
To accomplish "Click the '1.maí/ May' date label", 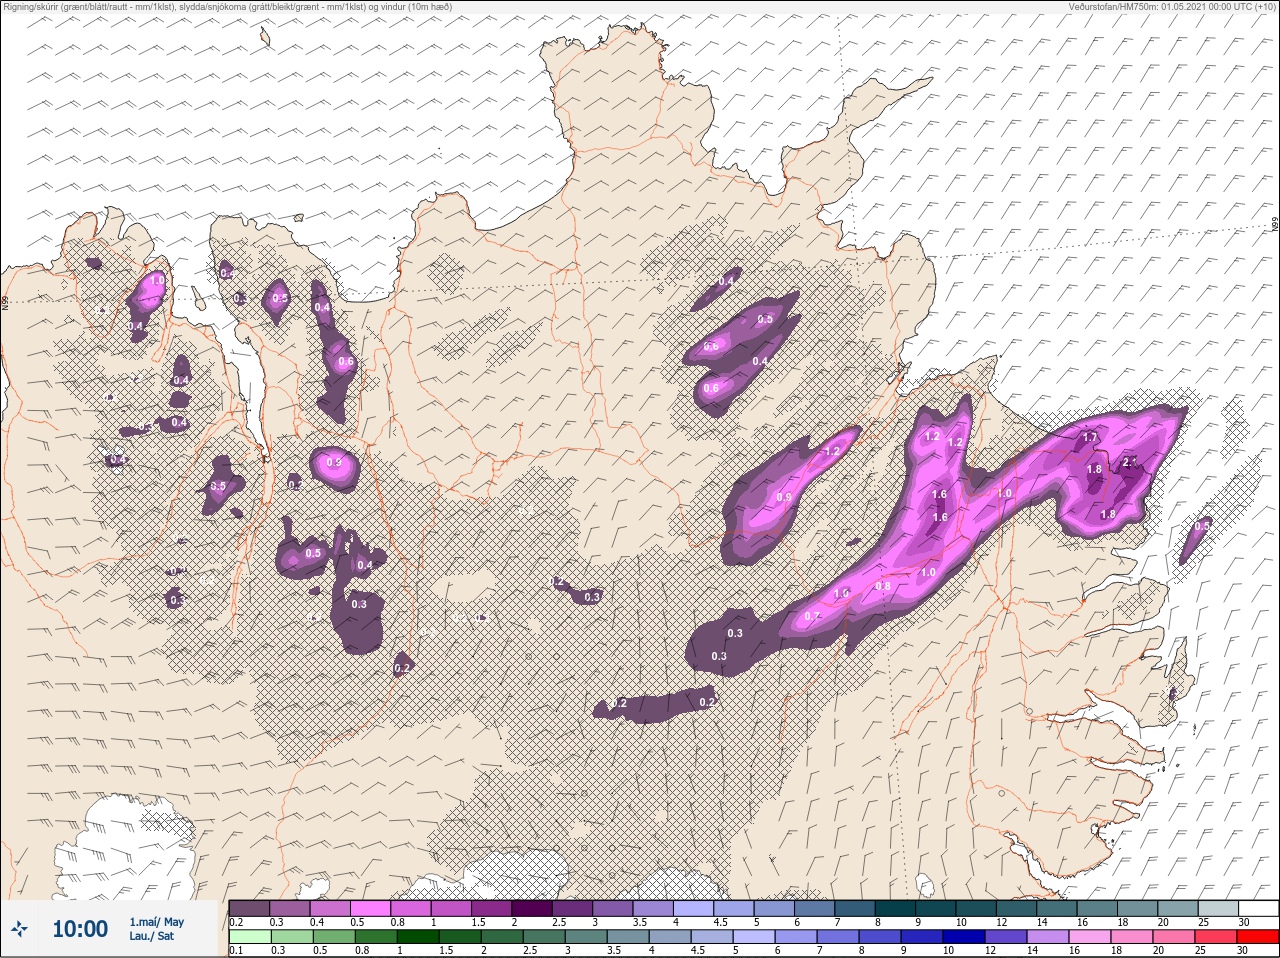I will (x=157, y=922).
